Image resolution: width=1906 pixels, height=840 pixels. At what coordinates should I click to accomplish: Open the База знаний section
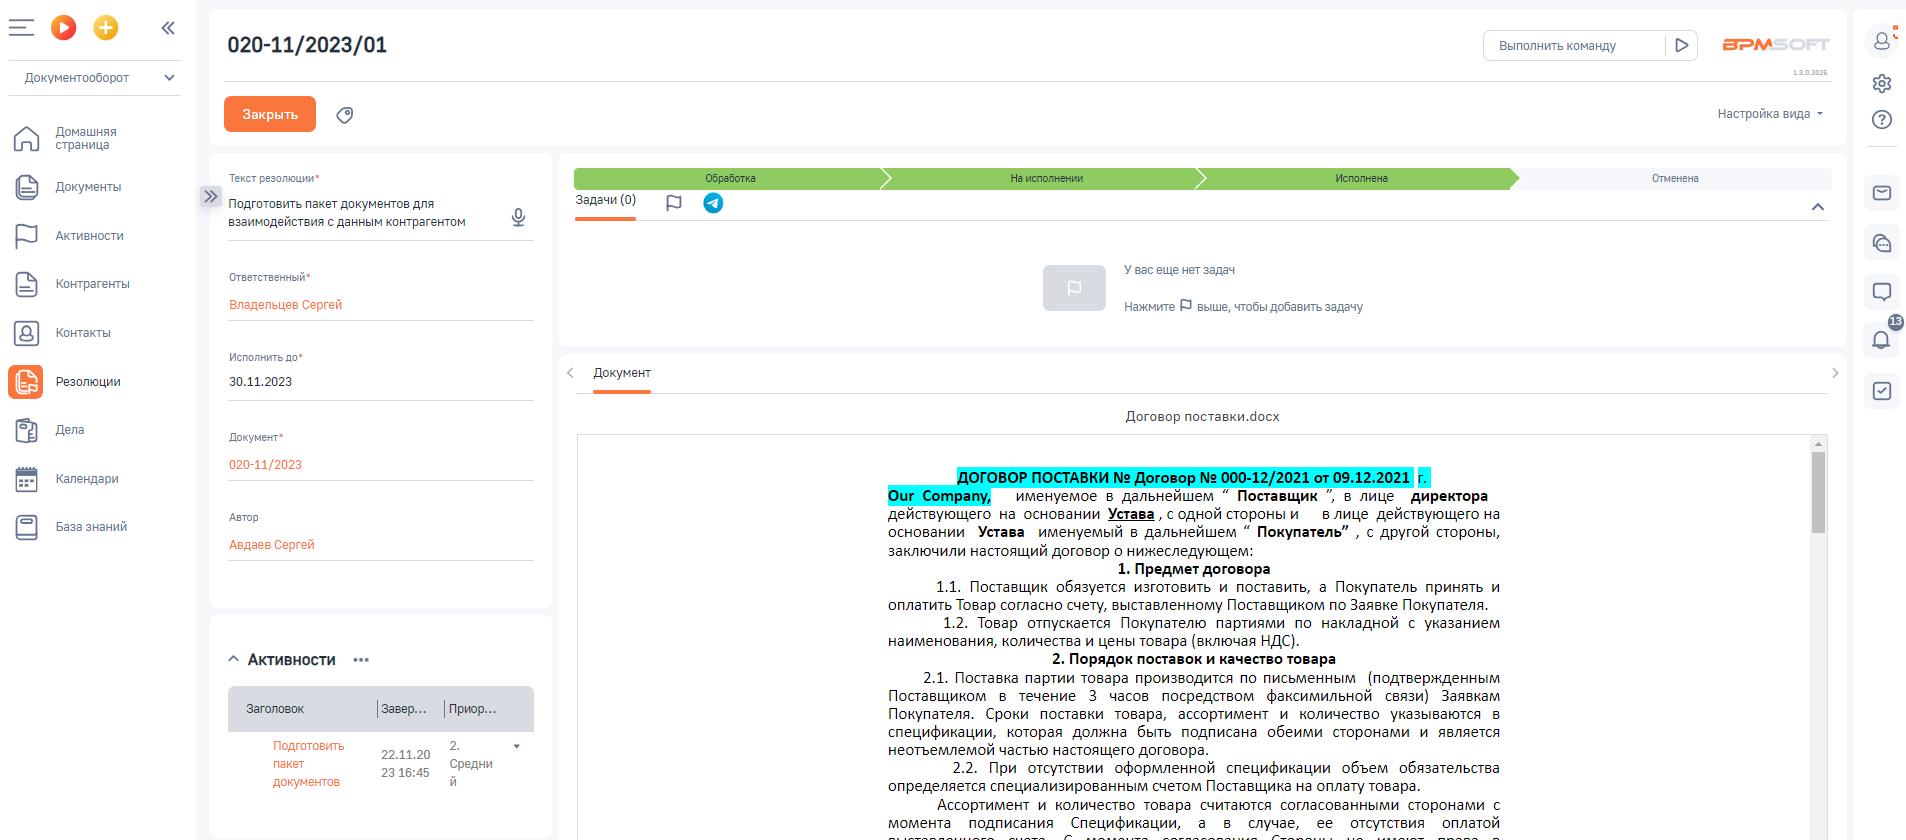click(91, 527)
